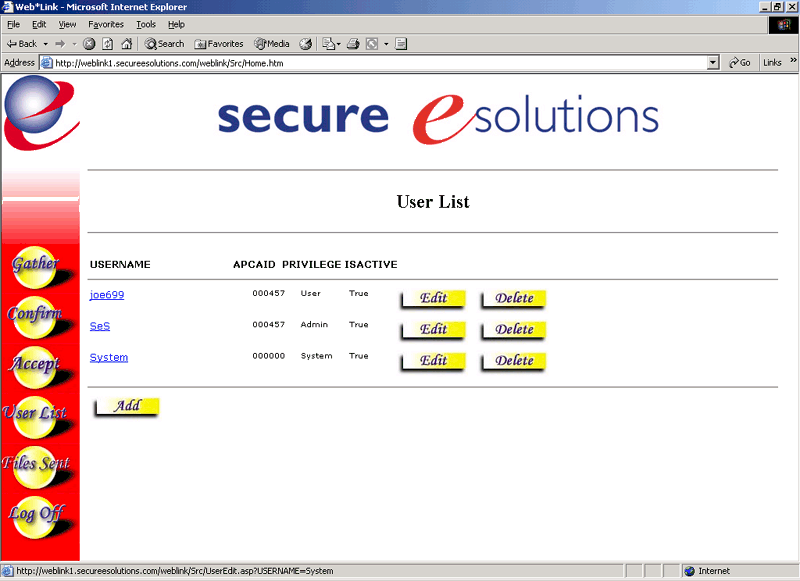This screenshot has height=581, width=800.
Task: Open the Favorites menu in menu bar
Action: point(106,24)
